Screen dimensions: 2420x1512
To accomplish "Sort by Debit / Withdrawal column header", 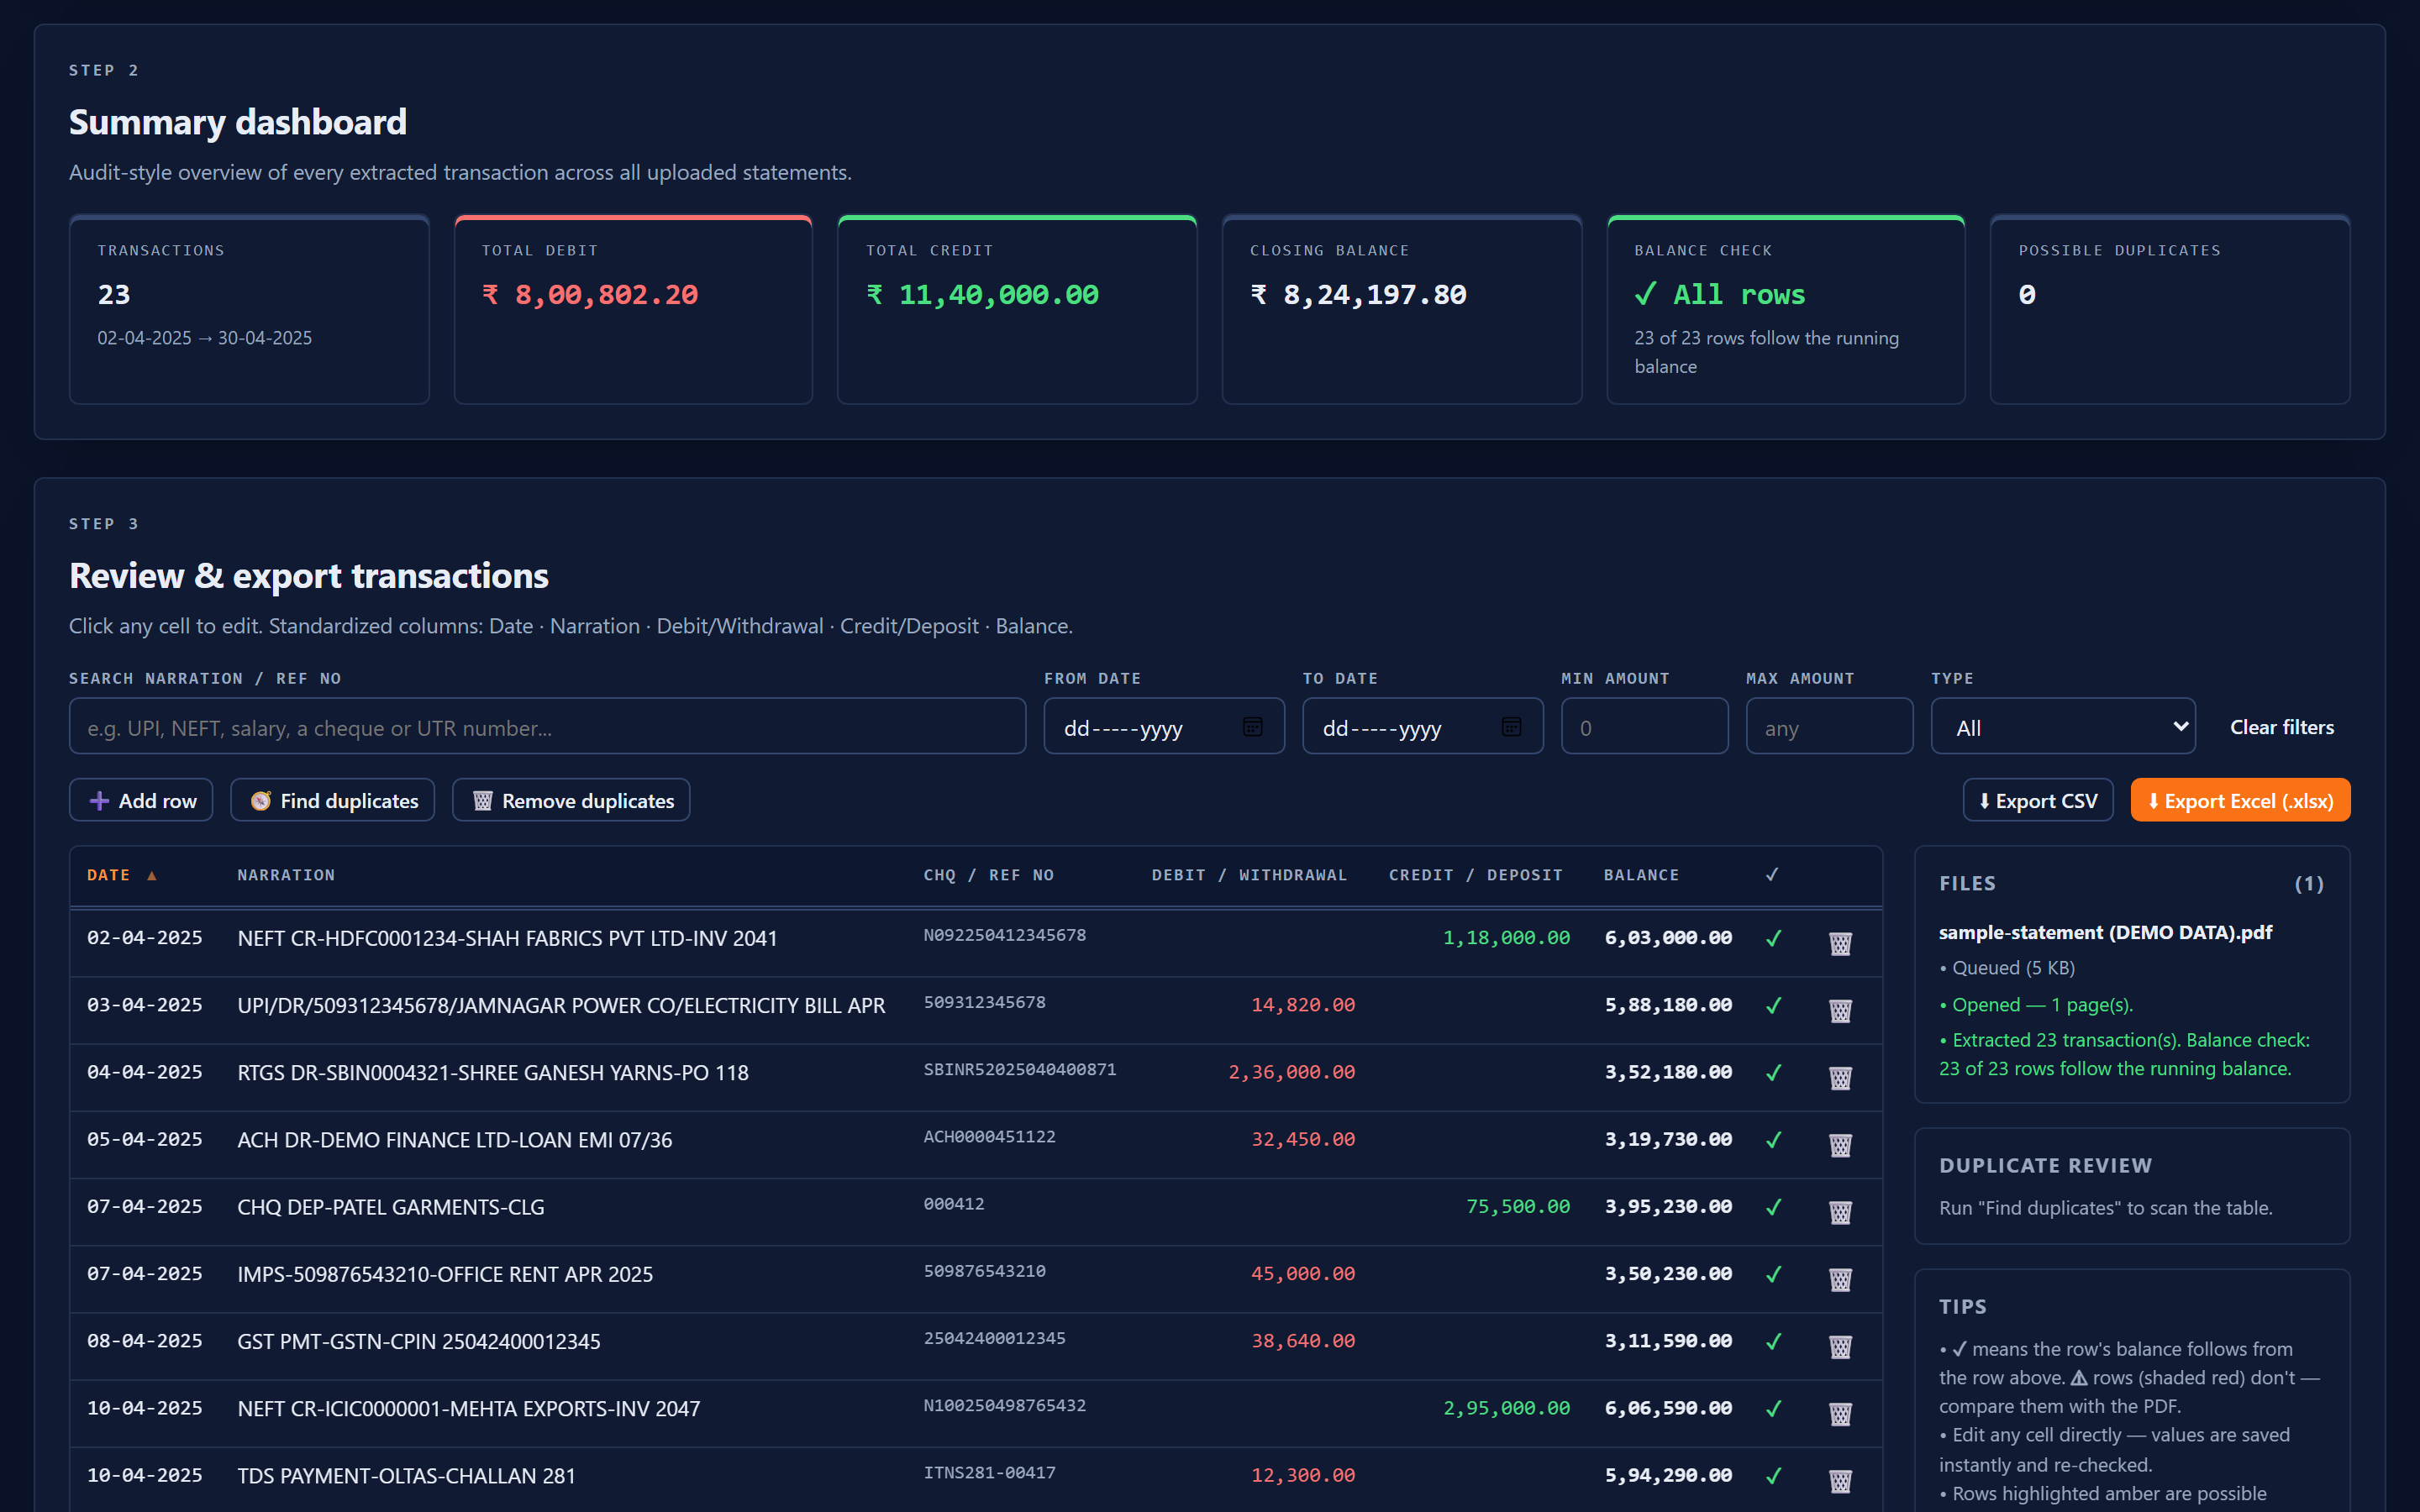I will click(1249, 875).
